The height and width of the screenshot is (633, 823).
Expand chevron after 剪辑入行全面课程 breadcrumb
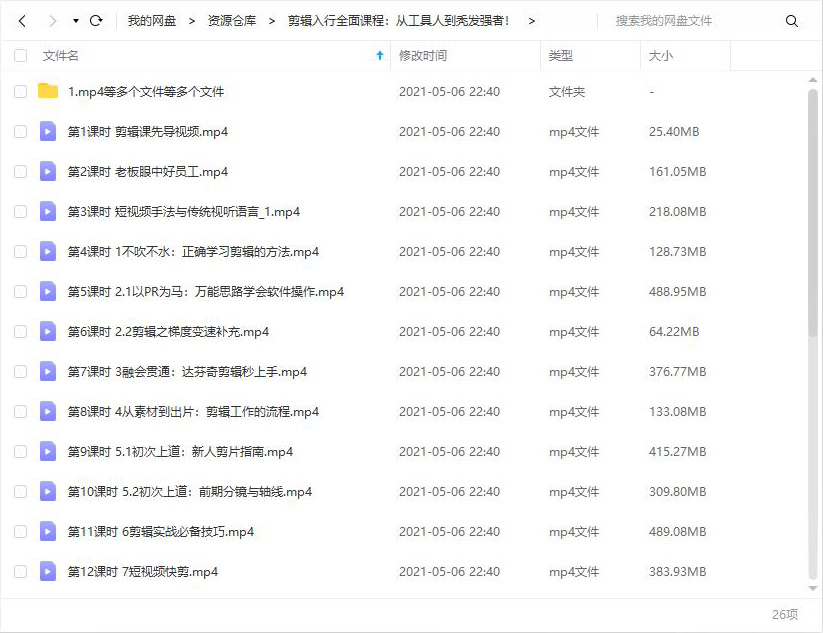[532, 21]
